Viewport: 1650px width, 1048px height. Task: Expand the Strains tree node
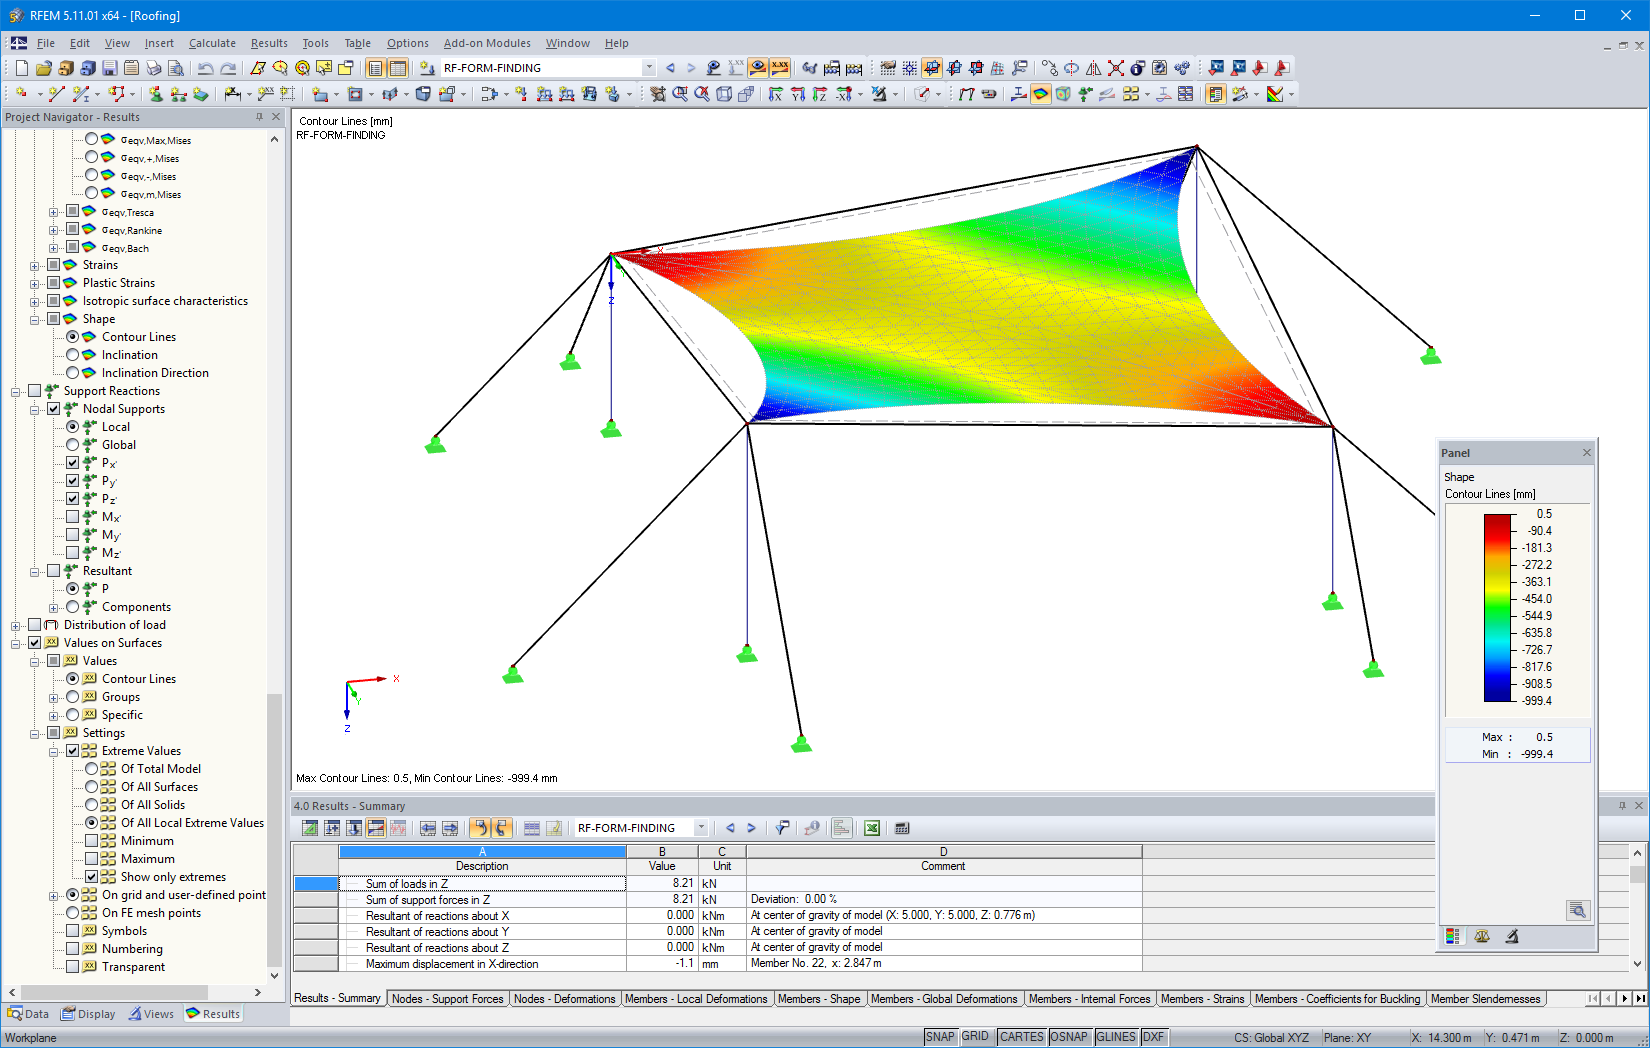(x=35, y=265)
